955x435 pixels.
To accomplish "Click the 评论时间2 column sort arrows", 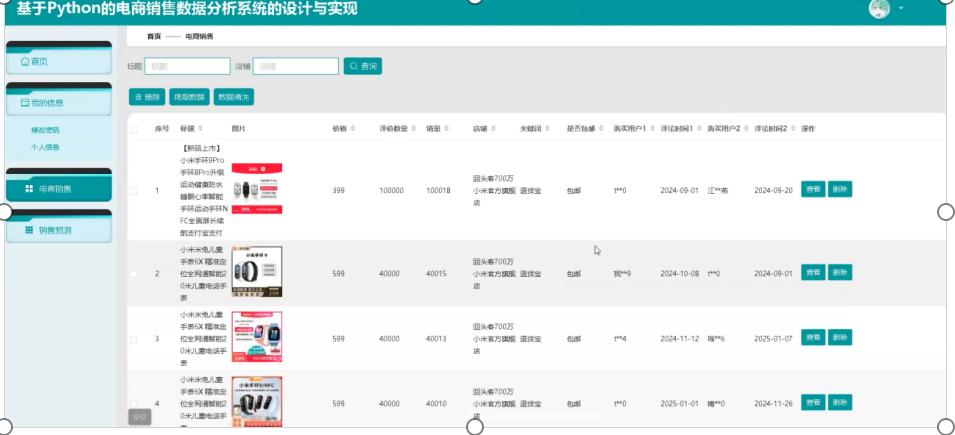I will pos(794,129).
